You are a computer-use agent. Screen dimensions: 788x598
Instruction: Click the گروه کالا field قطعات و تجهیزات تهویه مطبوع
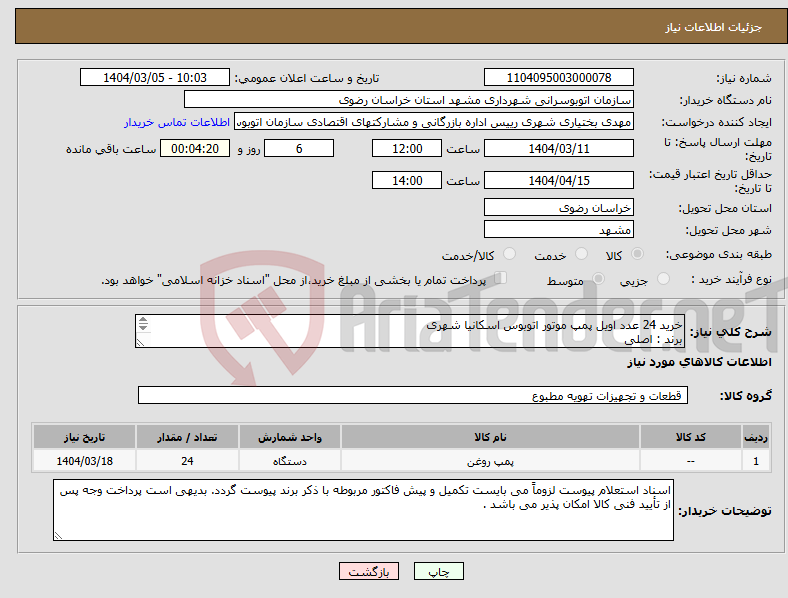pyautogui.click(x=413, y=395)
